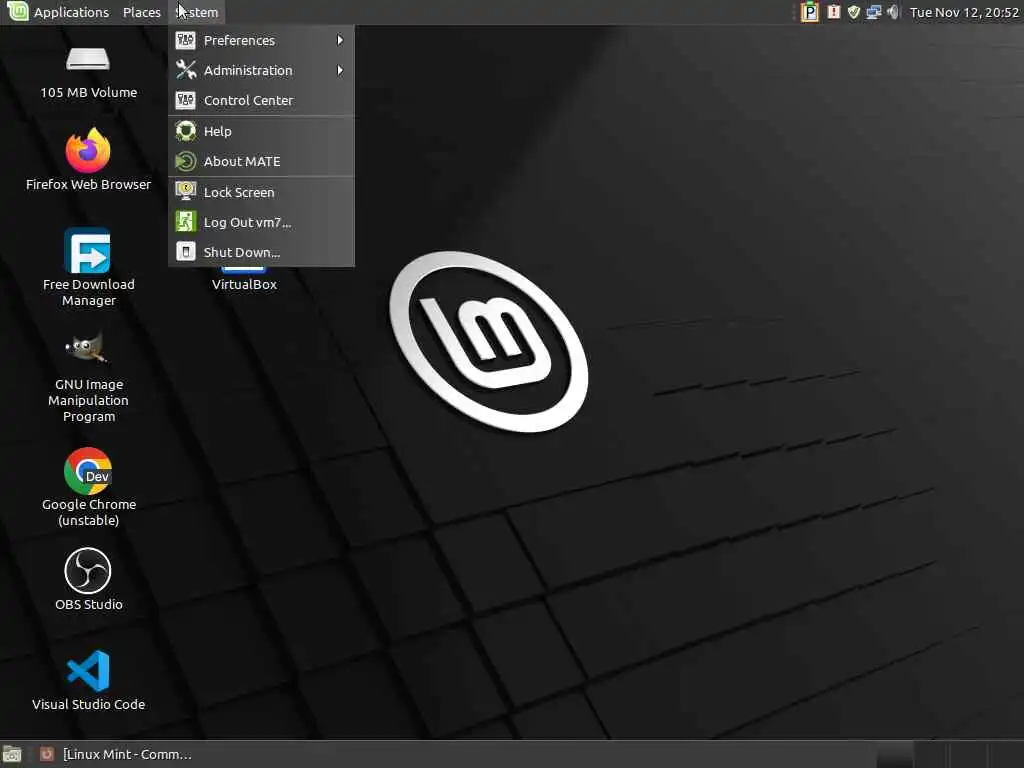
Task: Select Lock Screen menu entry
Action: tap(261, 192)
